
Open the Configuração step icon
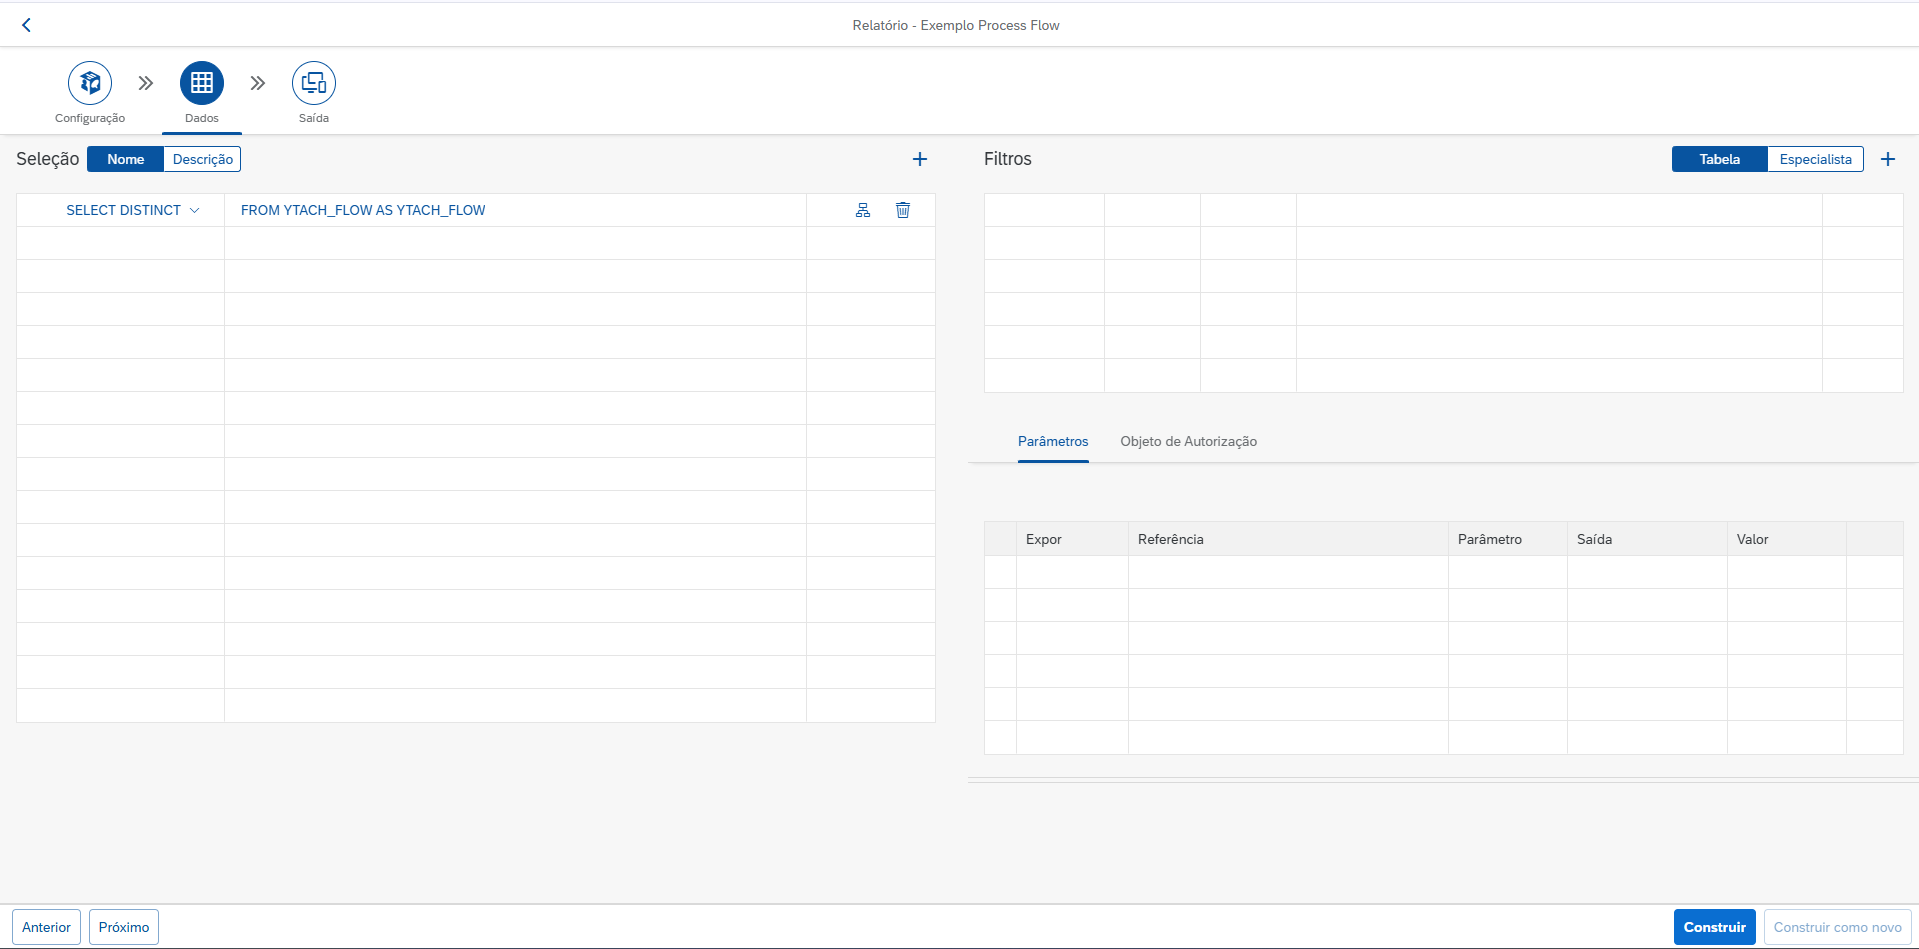(90, 83)
